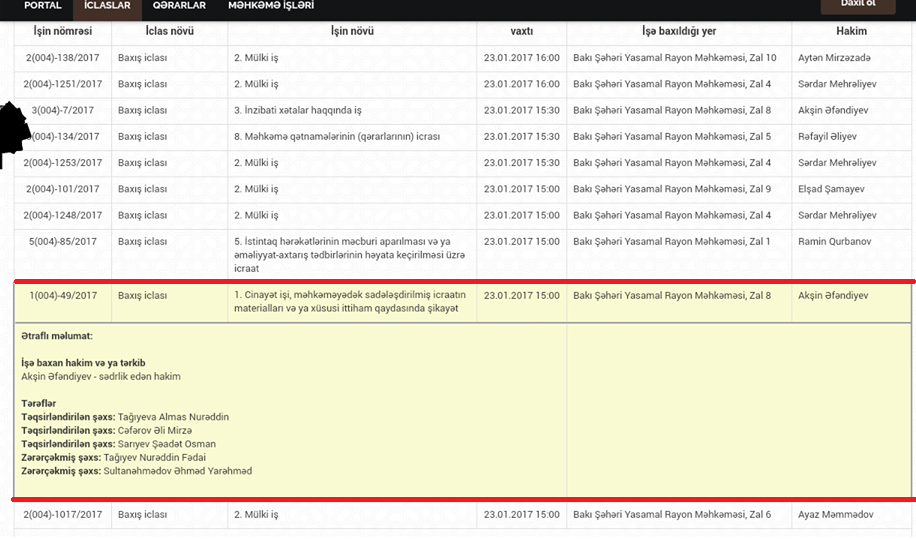Click accused person Sarıyev Şəadət Osman

pos(167,444)
